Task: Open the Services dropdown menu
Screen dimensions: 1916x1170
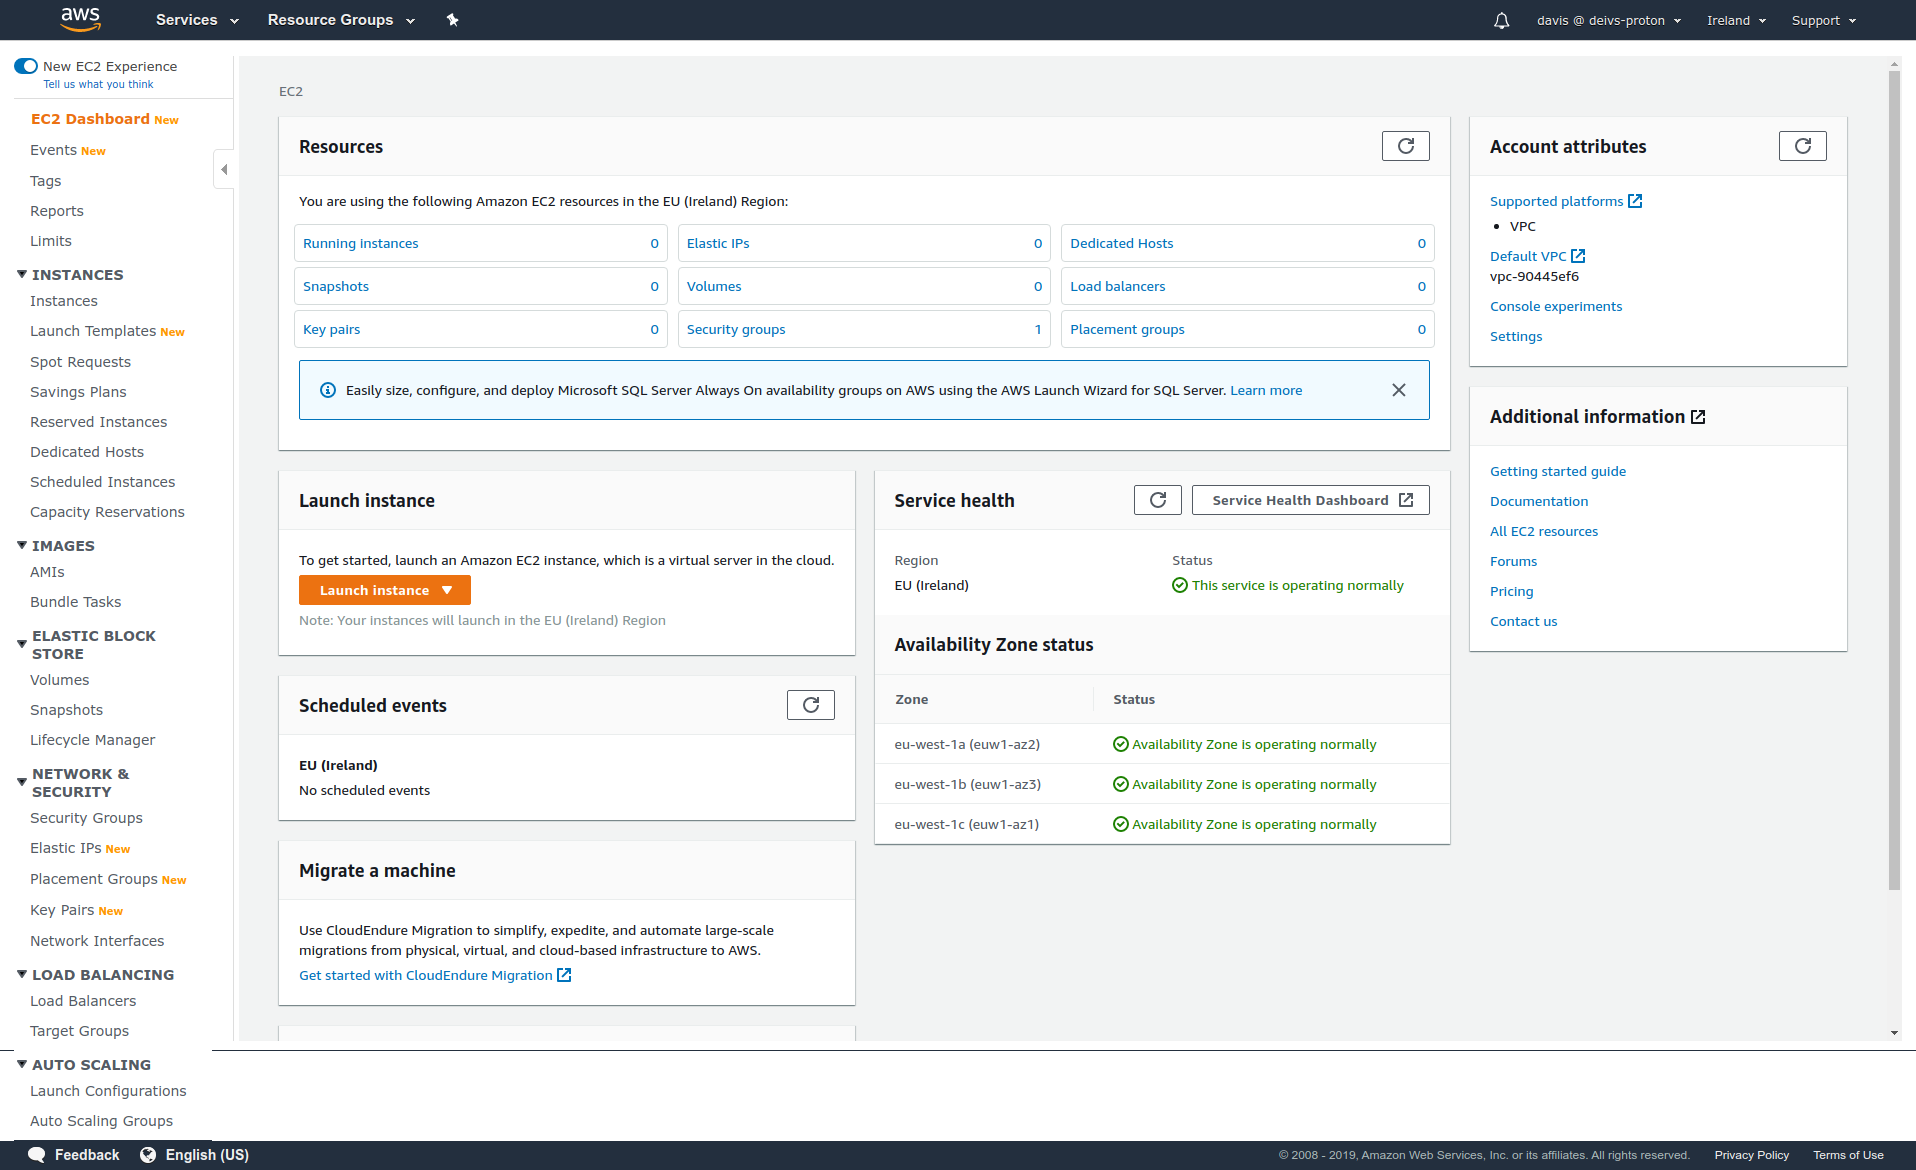Action: (197, 20)
